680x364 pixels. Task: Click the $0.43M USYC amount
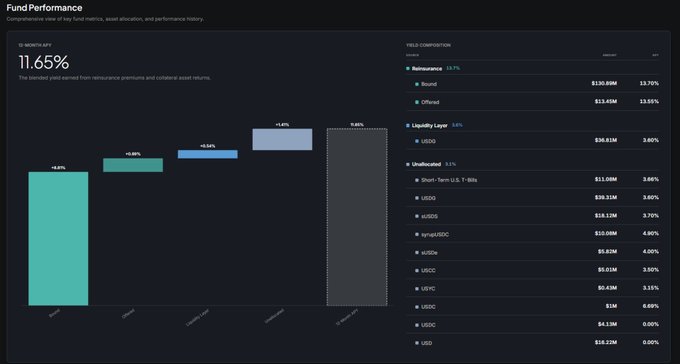click(607, 288)
